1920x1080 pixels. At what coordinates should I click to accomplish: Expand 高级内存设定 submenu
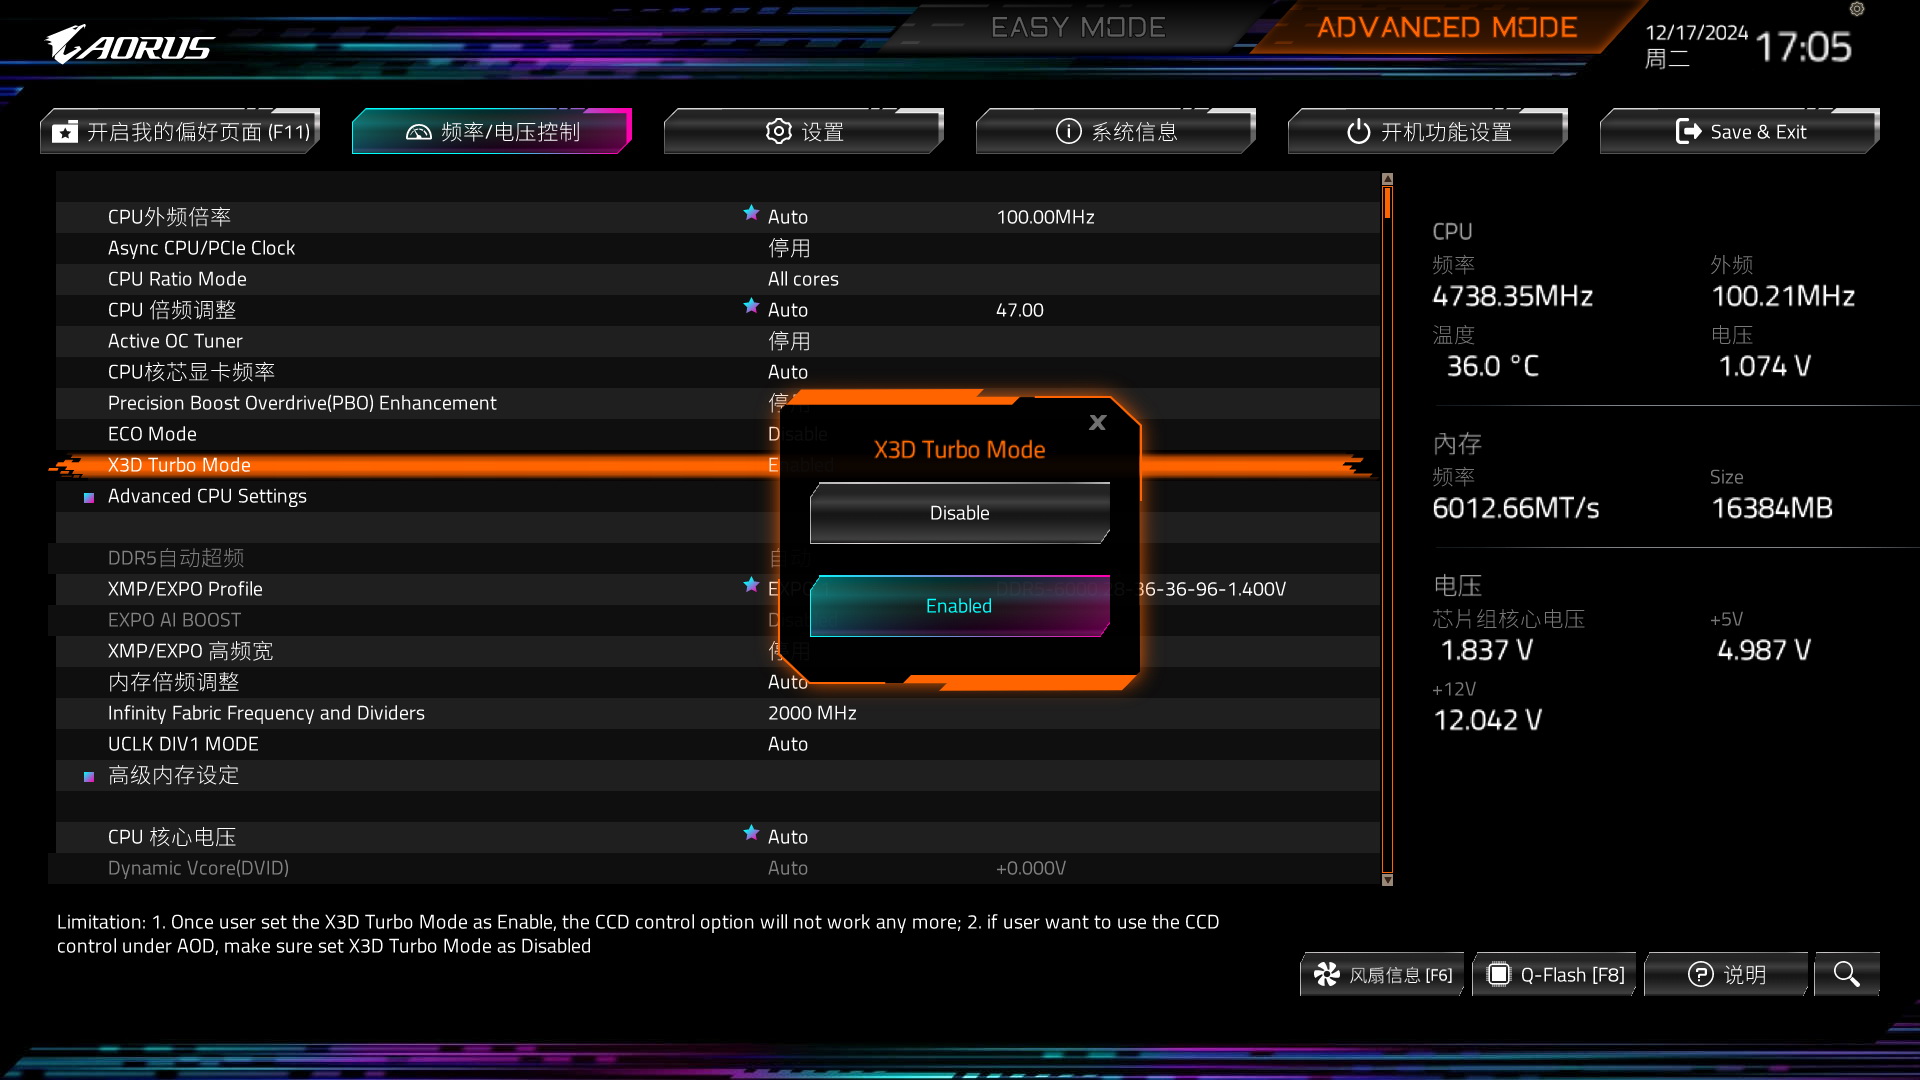[173, 775]
